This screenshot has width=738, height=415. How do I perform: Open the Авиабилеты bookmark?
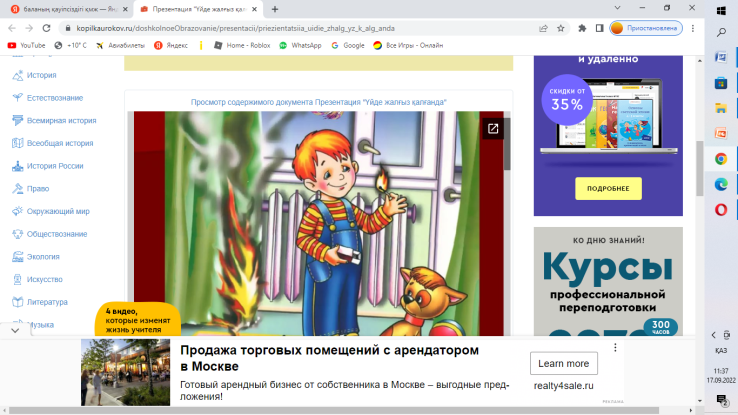tap(120, 46)
